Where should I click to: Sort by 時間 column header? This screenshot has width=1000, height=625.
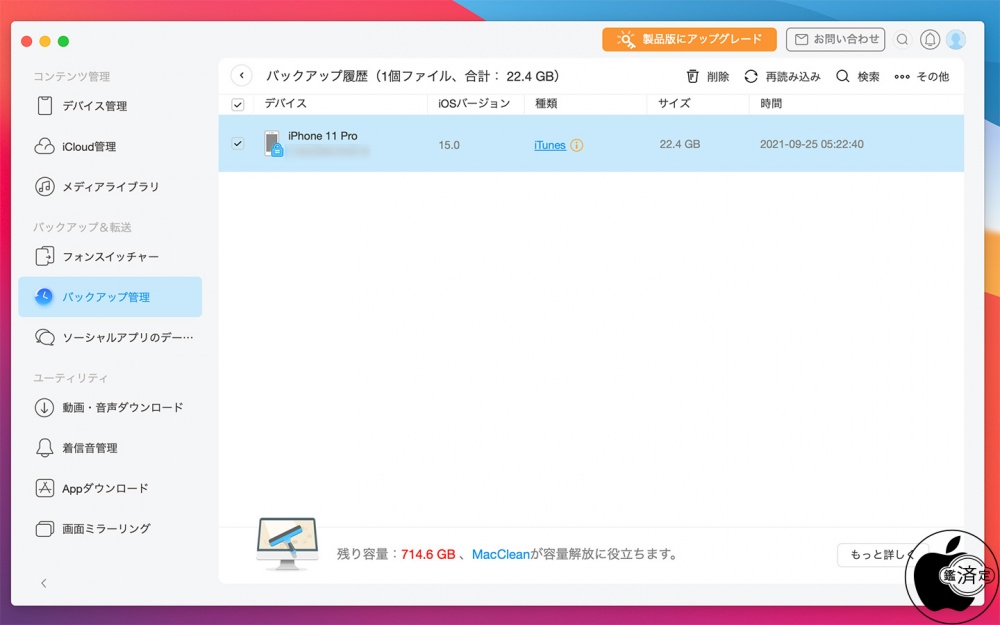pyautogui.click(x=770, y=103)
